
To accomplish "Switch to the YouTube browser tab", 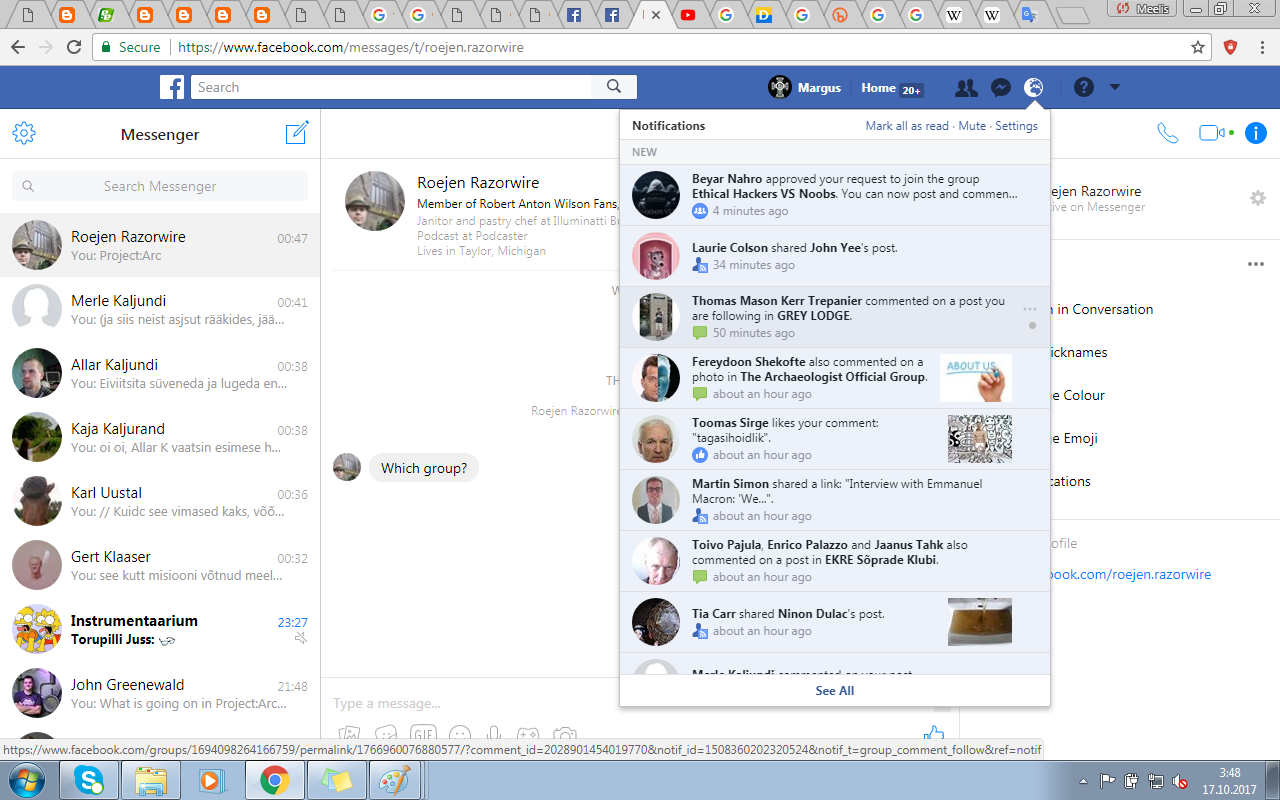I will click(689, 15).
